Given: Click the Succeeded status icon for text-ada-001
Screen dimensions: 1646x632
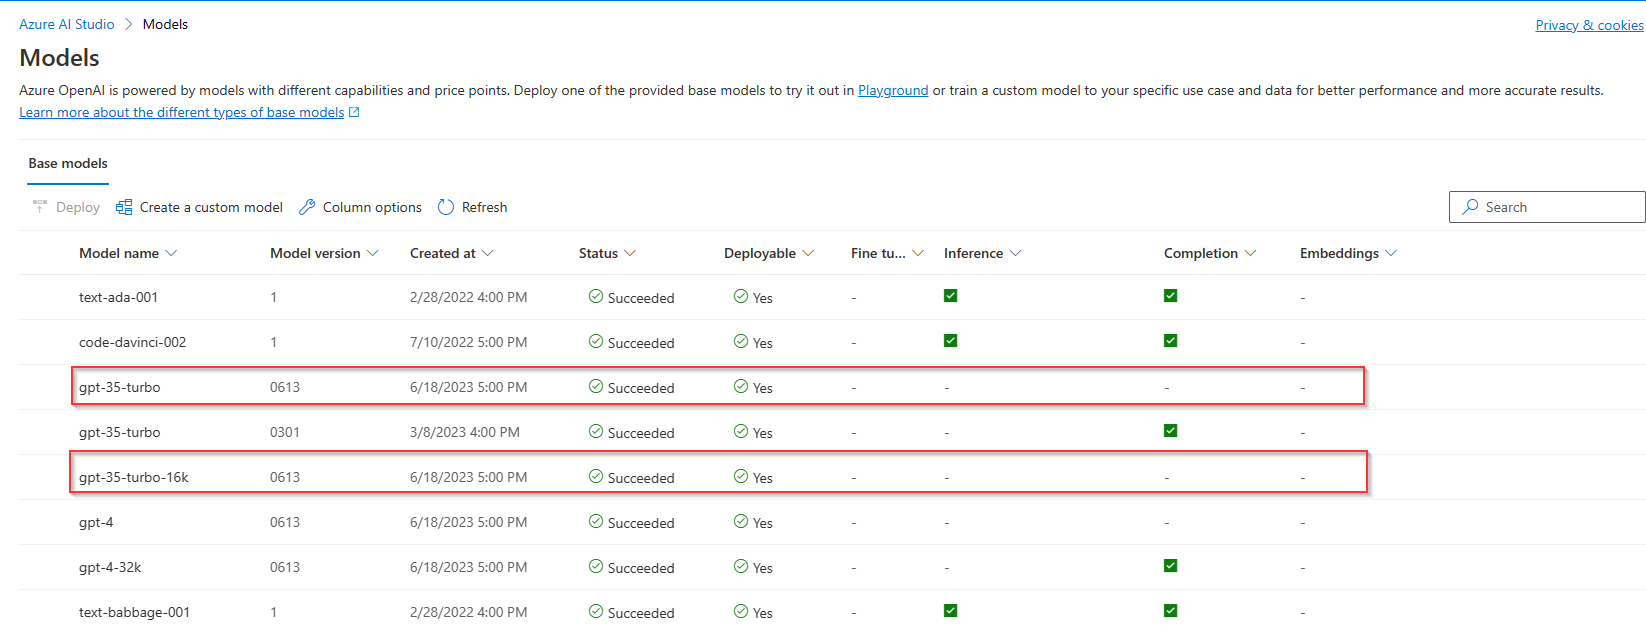Looking at the screenshot, I should (x=596, y=296).
